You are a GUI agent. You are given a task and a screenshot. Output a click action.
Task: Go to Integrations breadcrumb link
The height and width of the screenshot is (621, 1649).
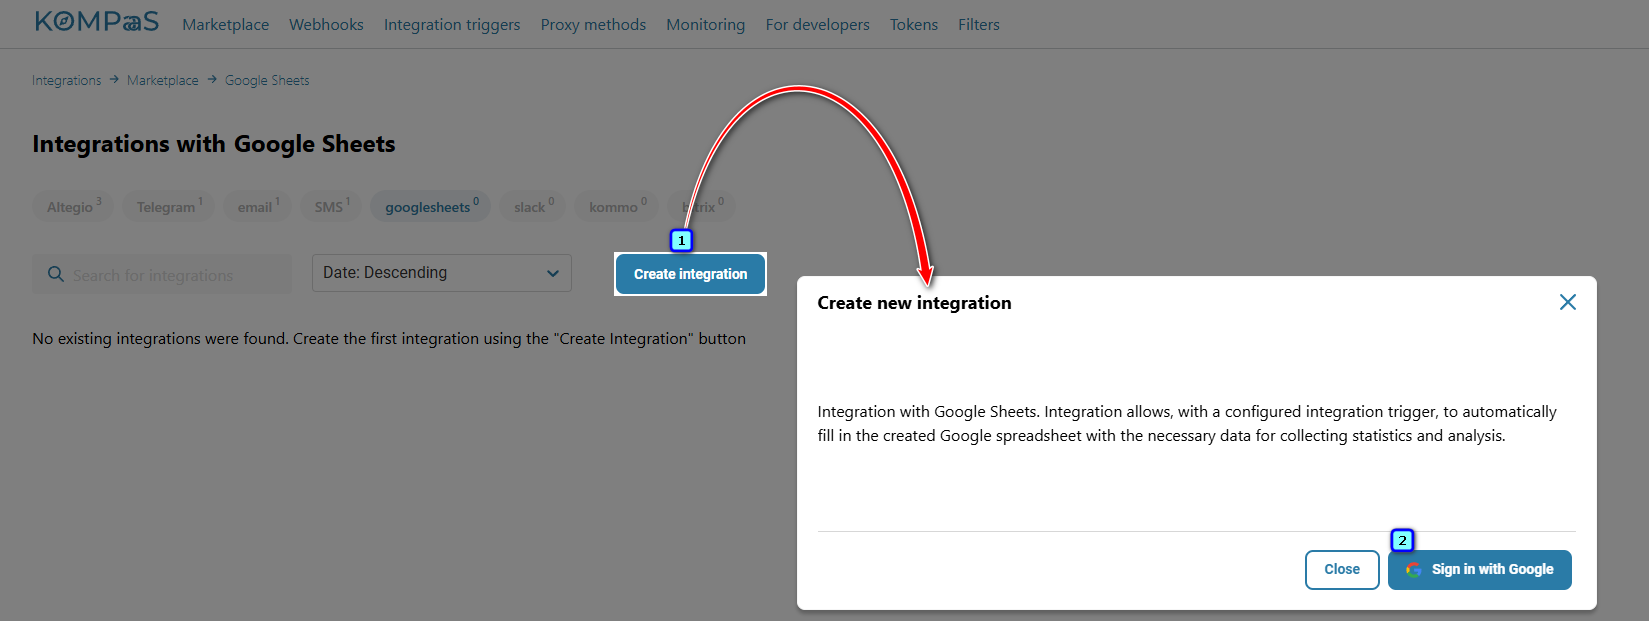[66, 80]
